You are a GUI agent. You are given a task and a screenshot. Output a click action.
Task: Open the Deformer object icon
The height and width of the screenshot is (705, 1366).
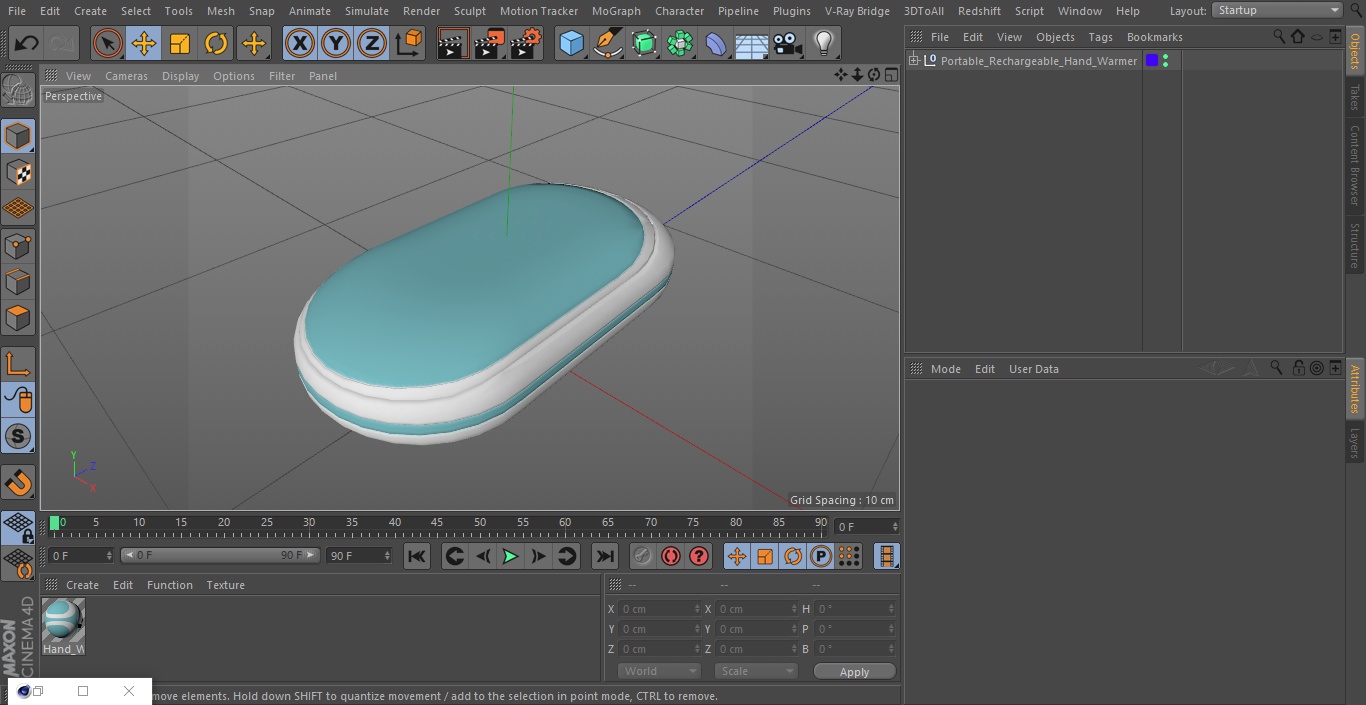pos(716,44)
